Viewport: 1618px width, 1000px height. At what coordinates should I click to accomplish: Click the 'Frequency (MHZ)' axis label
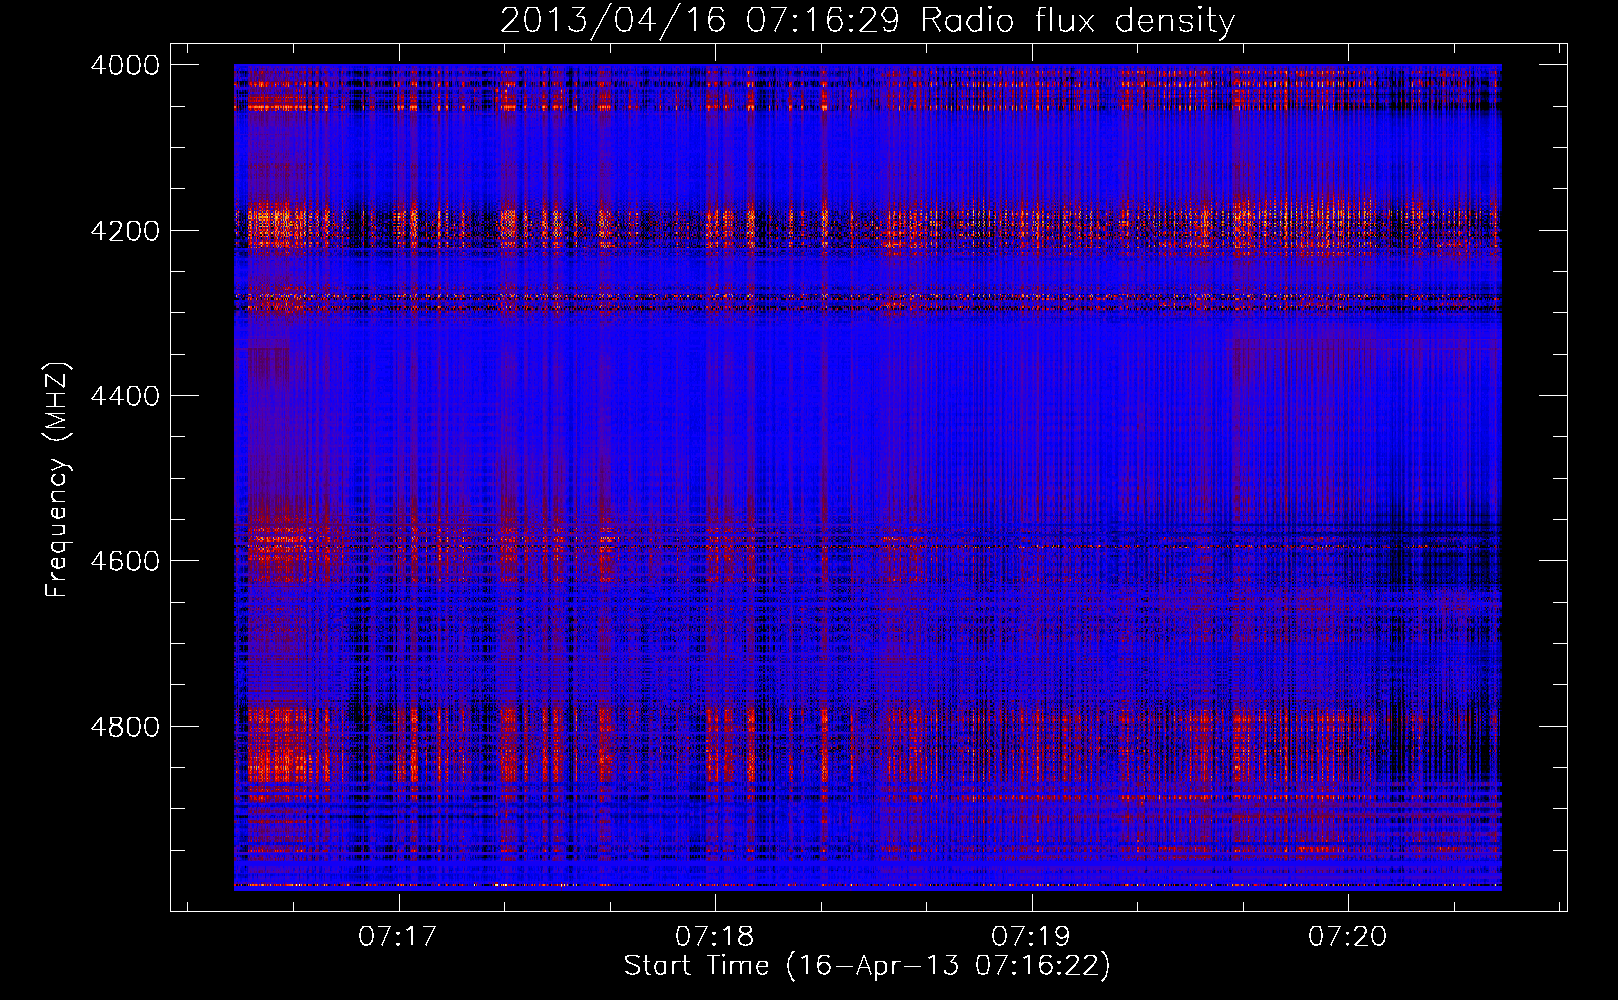point(57,480)
